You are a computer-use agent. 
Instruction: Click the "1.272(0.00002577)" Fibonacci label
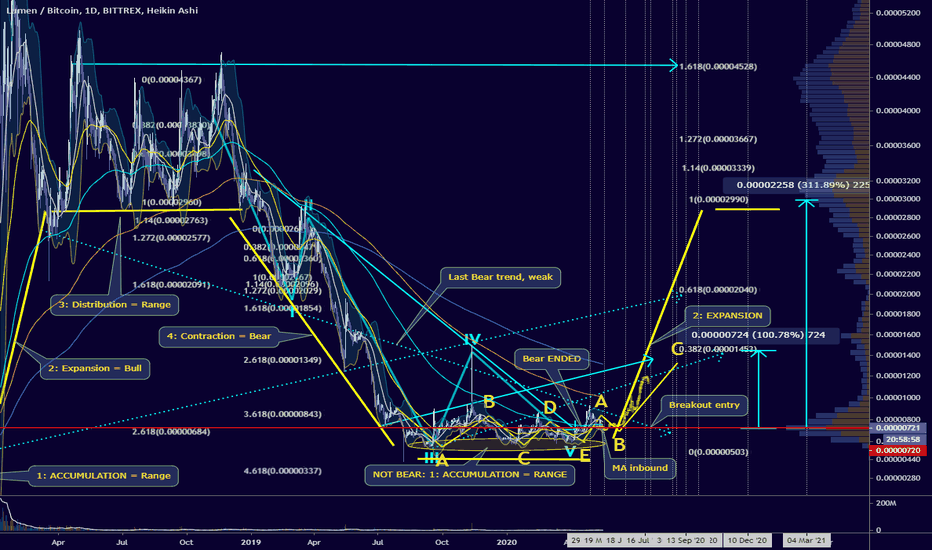[171, 238]
